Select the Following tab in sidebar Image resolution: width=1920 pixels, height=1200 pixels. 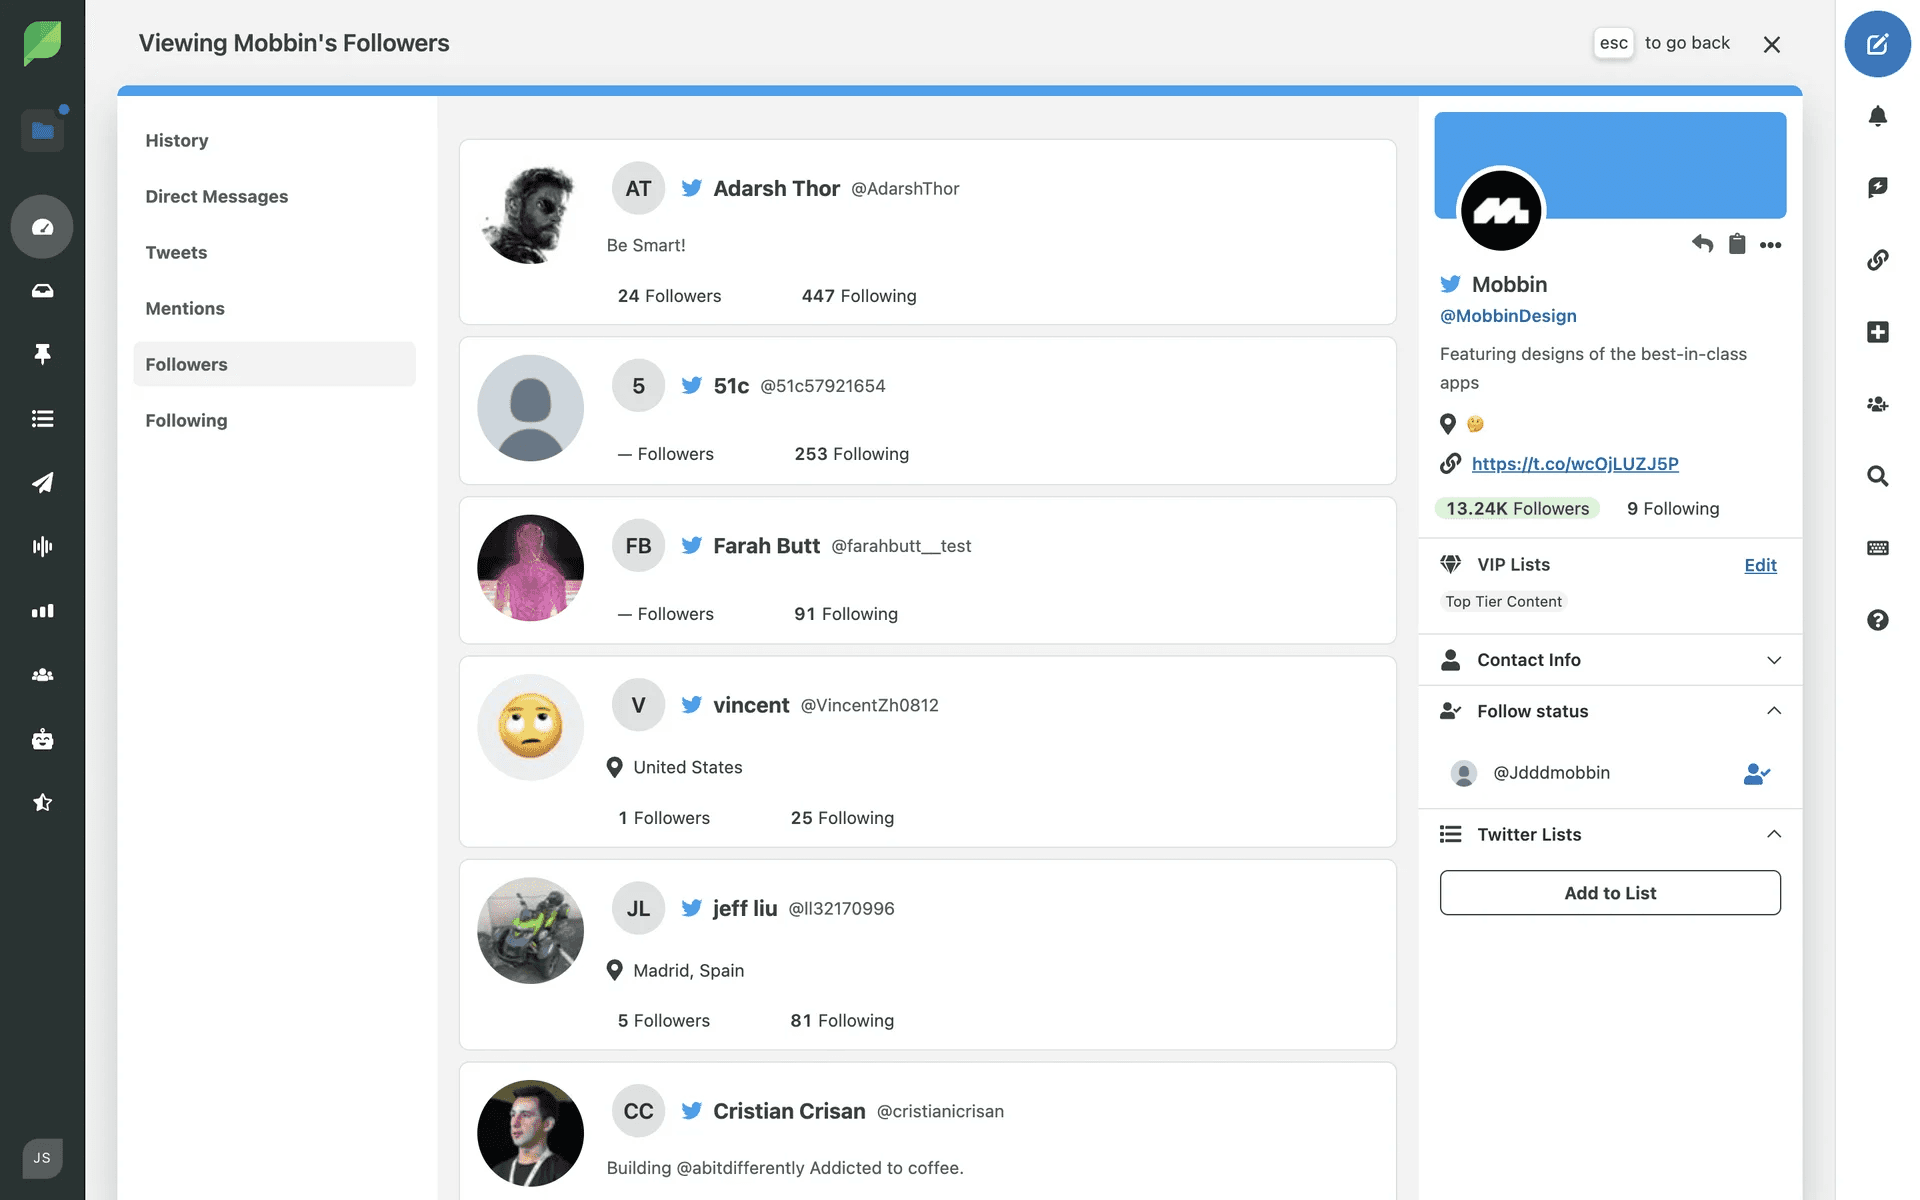click(186, 421)
